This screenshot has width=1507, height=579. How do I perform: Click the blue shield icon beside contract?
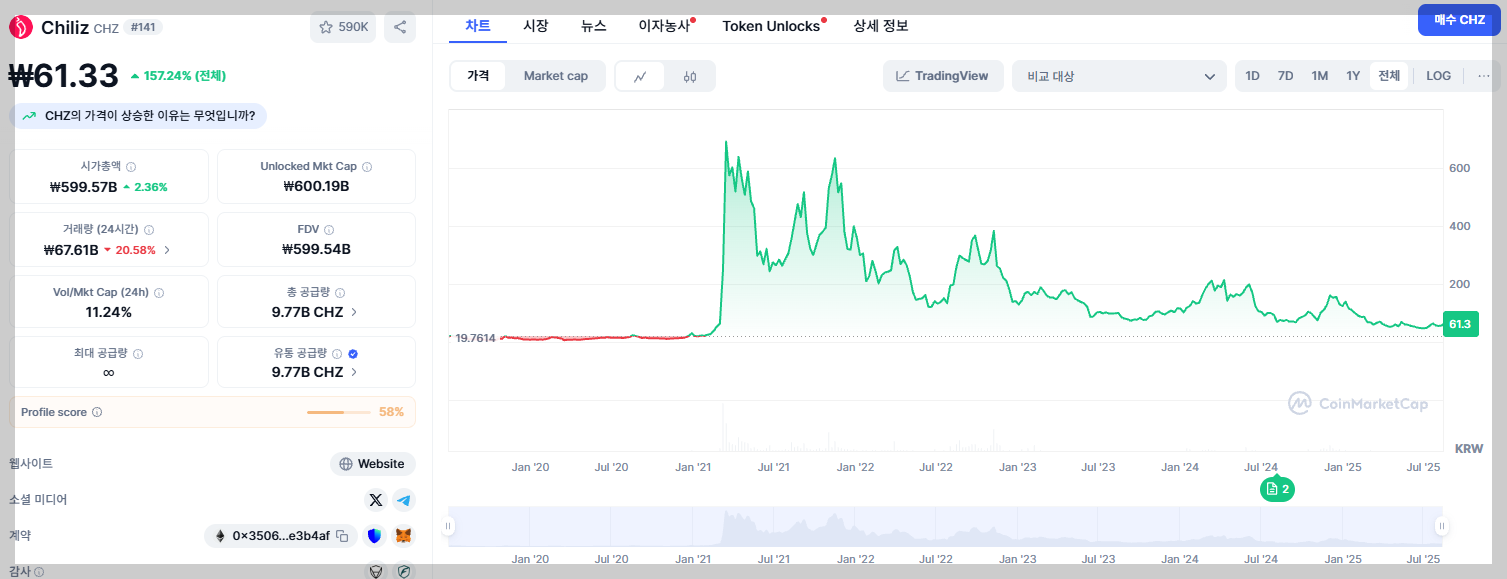click(x=374, y=536)
